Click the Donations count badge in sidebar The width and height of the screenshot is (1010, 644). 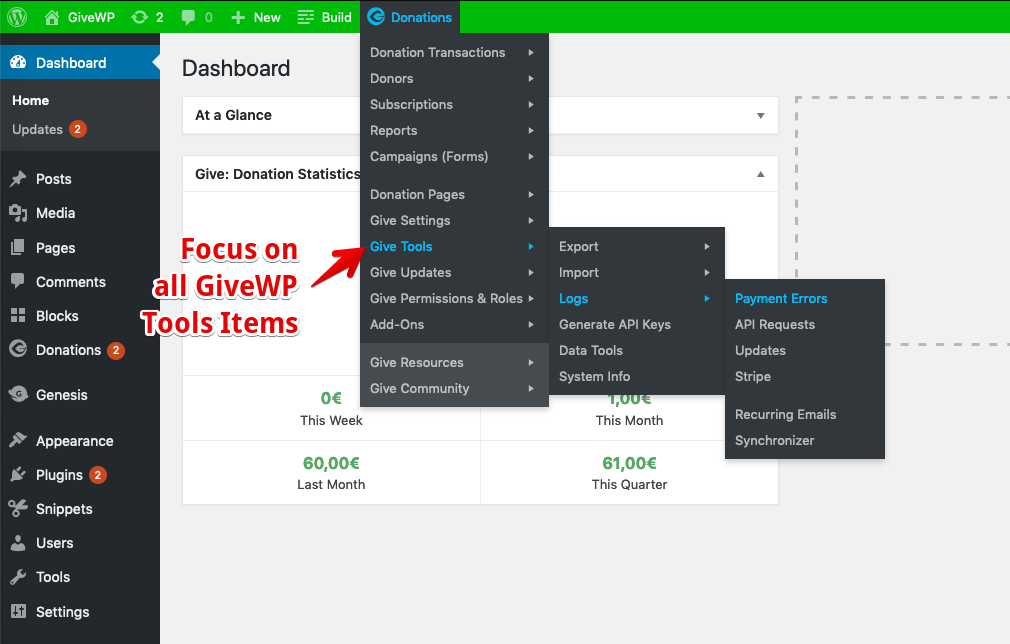point(116,350)
